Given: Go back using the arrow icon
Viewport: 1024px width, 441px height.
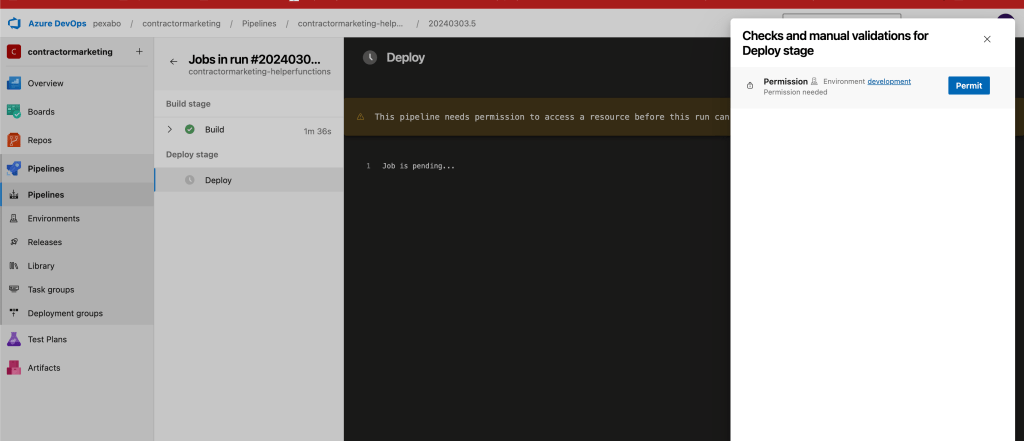Looking at the screenshot, I should [x=173, y=61].
